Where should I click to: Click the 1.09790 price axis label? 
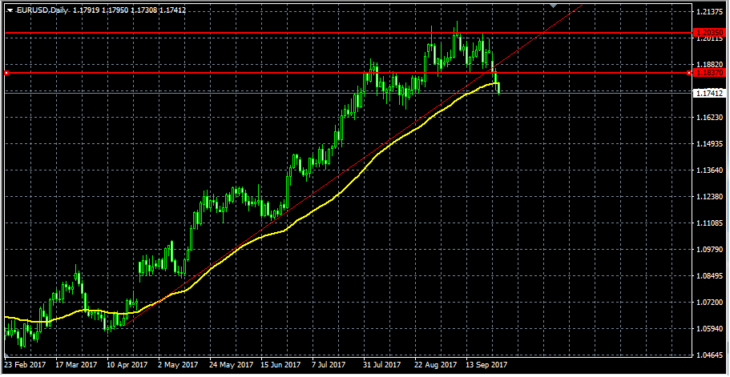pyautogui.click(x=709, y=250)
